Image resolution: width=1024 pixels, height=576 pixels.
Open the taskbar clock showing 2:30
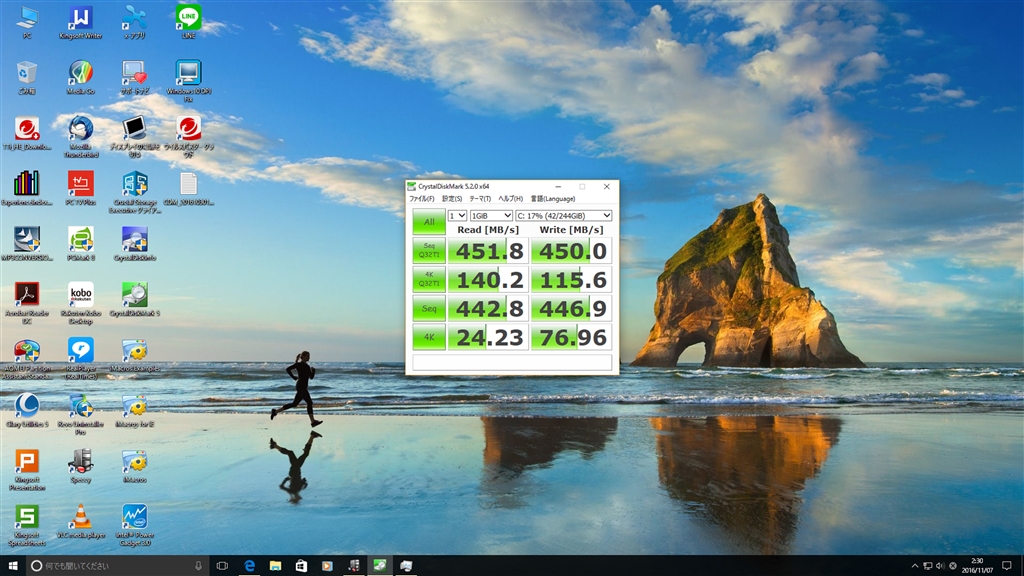point(978,566)
